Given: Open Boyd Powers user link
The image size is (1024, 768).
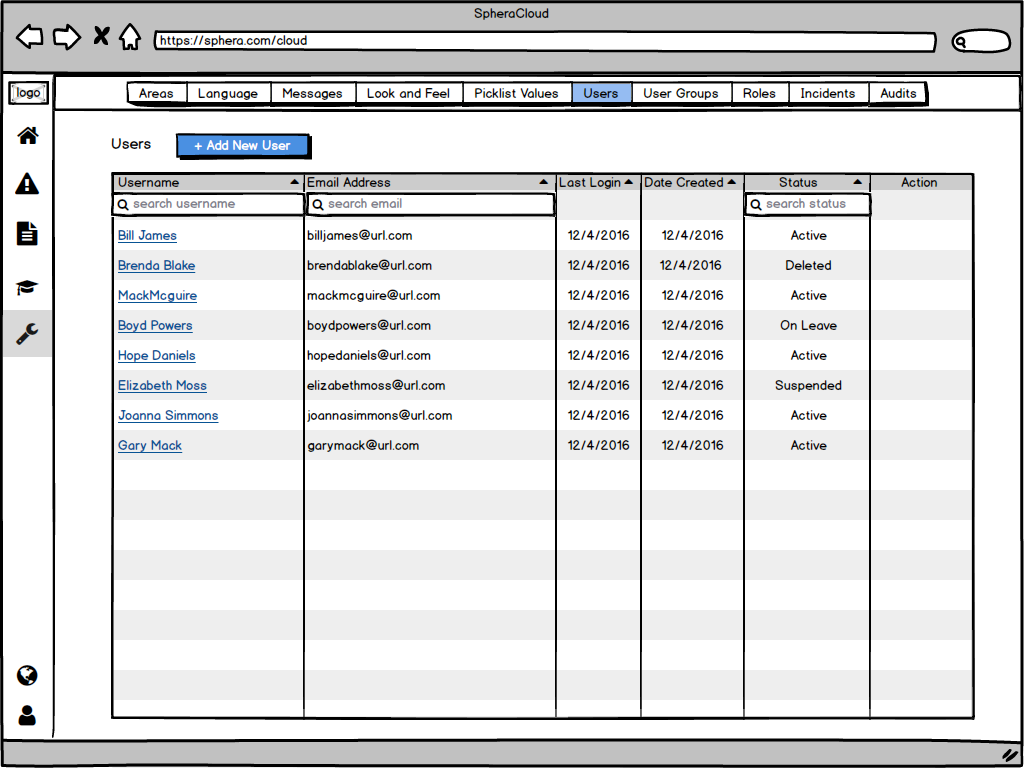Looking at the screenshot, I should point(155,326).
